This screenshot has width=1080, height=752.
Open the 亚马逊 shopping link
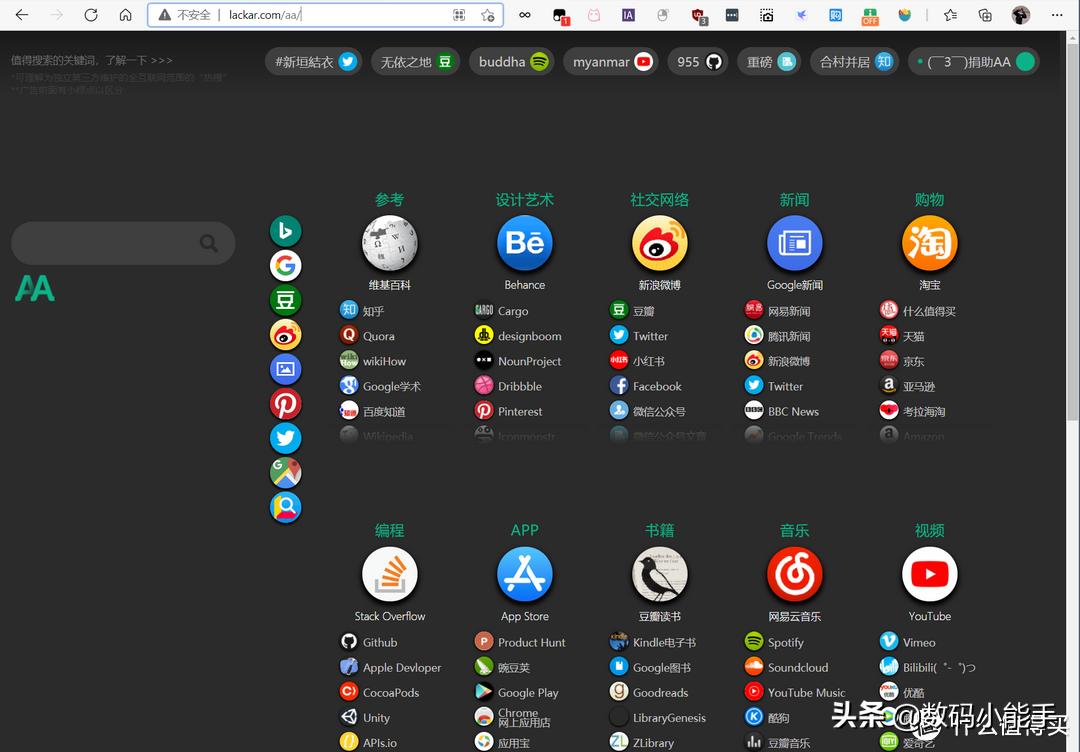pyautogui.click(x=907, y=386)
